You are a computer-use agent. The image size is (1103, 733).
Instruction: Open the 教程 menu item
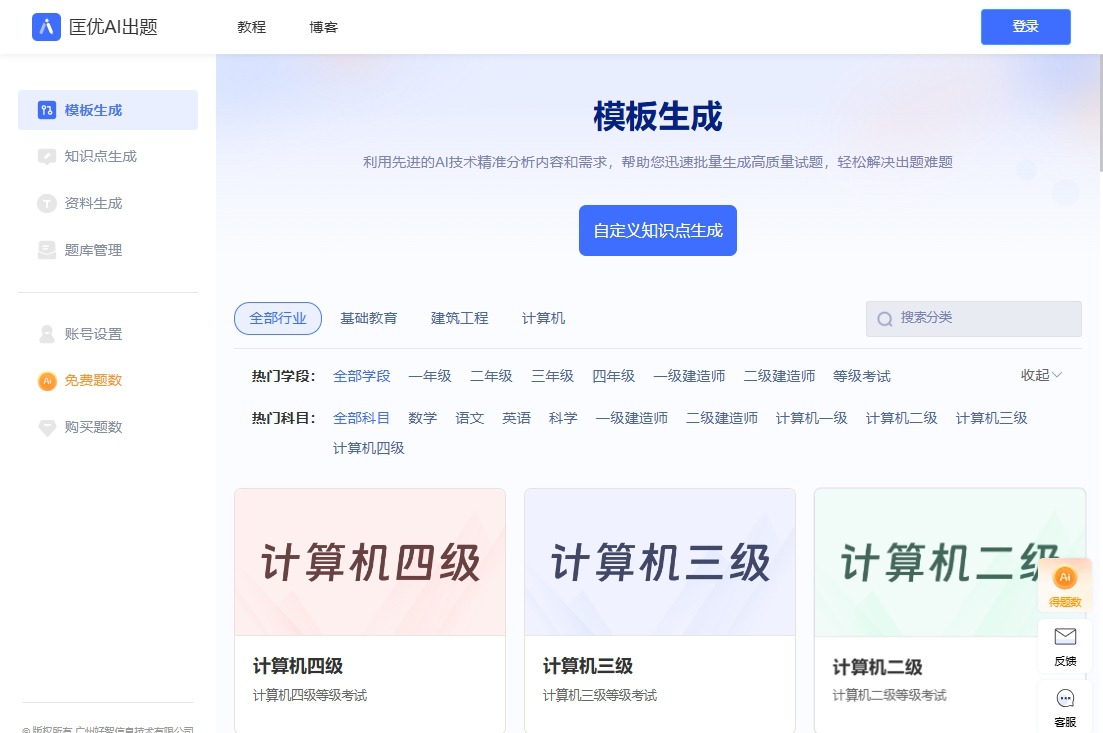[x=250, y=27]
